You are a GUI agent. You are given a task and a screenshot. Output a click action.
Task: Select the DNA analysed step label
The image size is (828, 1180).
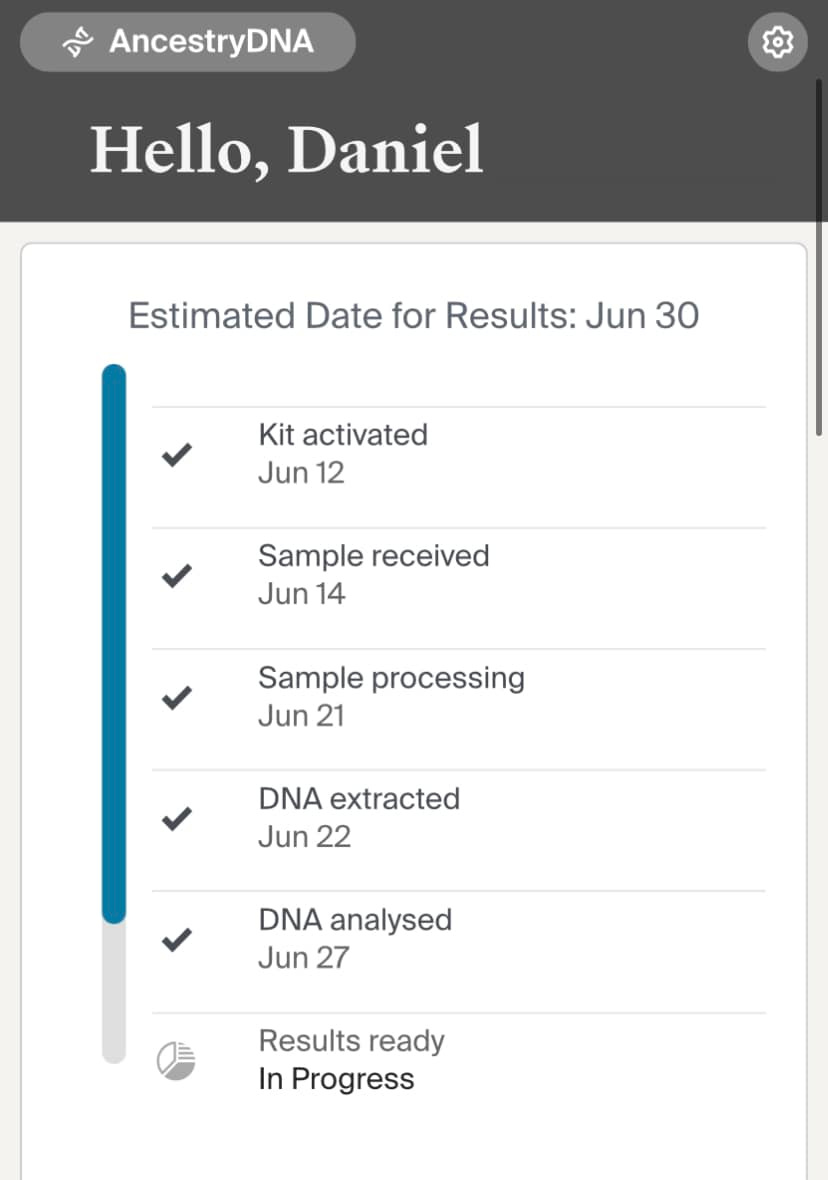354,920
